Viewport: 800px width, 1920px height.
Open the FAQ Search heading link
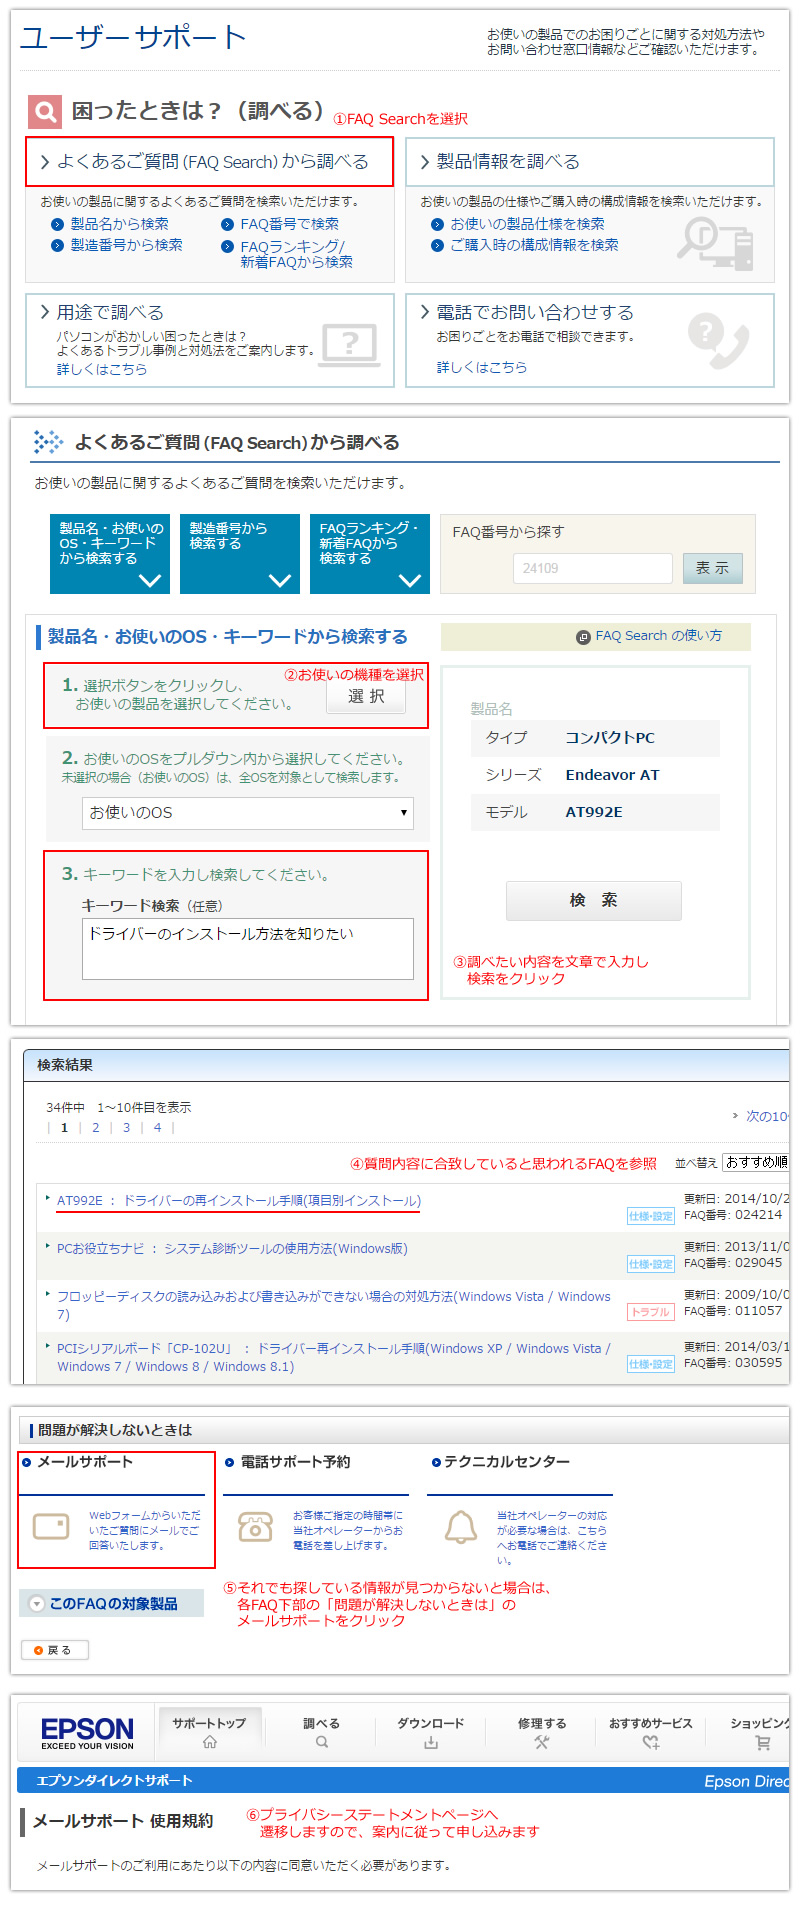pyautogui.click(x=212, y=162)
